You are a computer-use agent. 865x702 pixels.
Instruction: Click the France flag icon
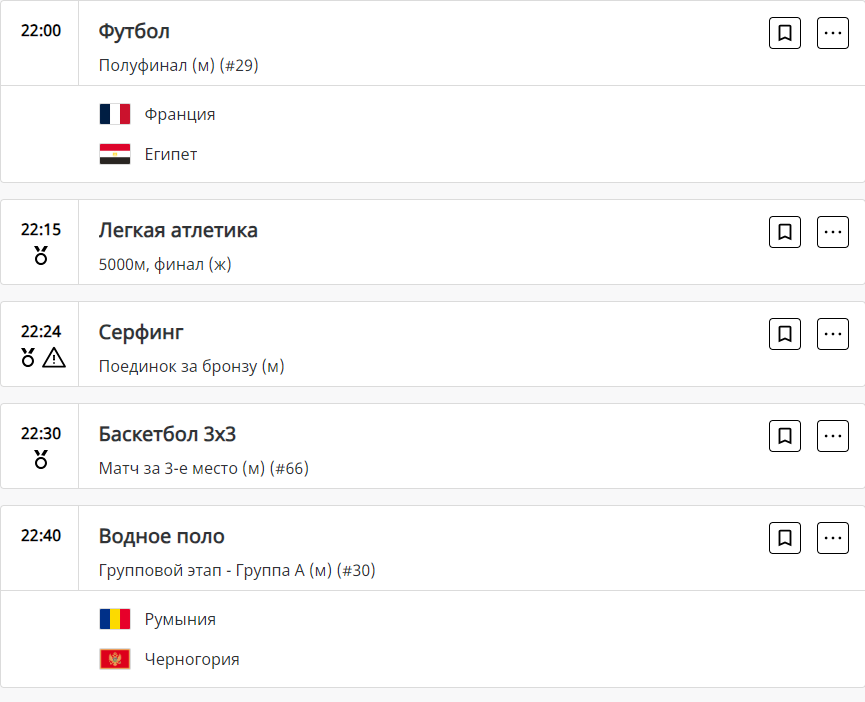pos(115,114)
